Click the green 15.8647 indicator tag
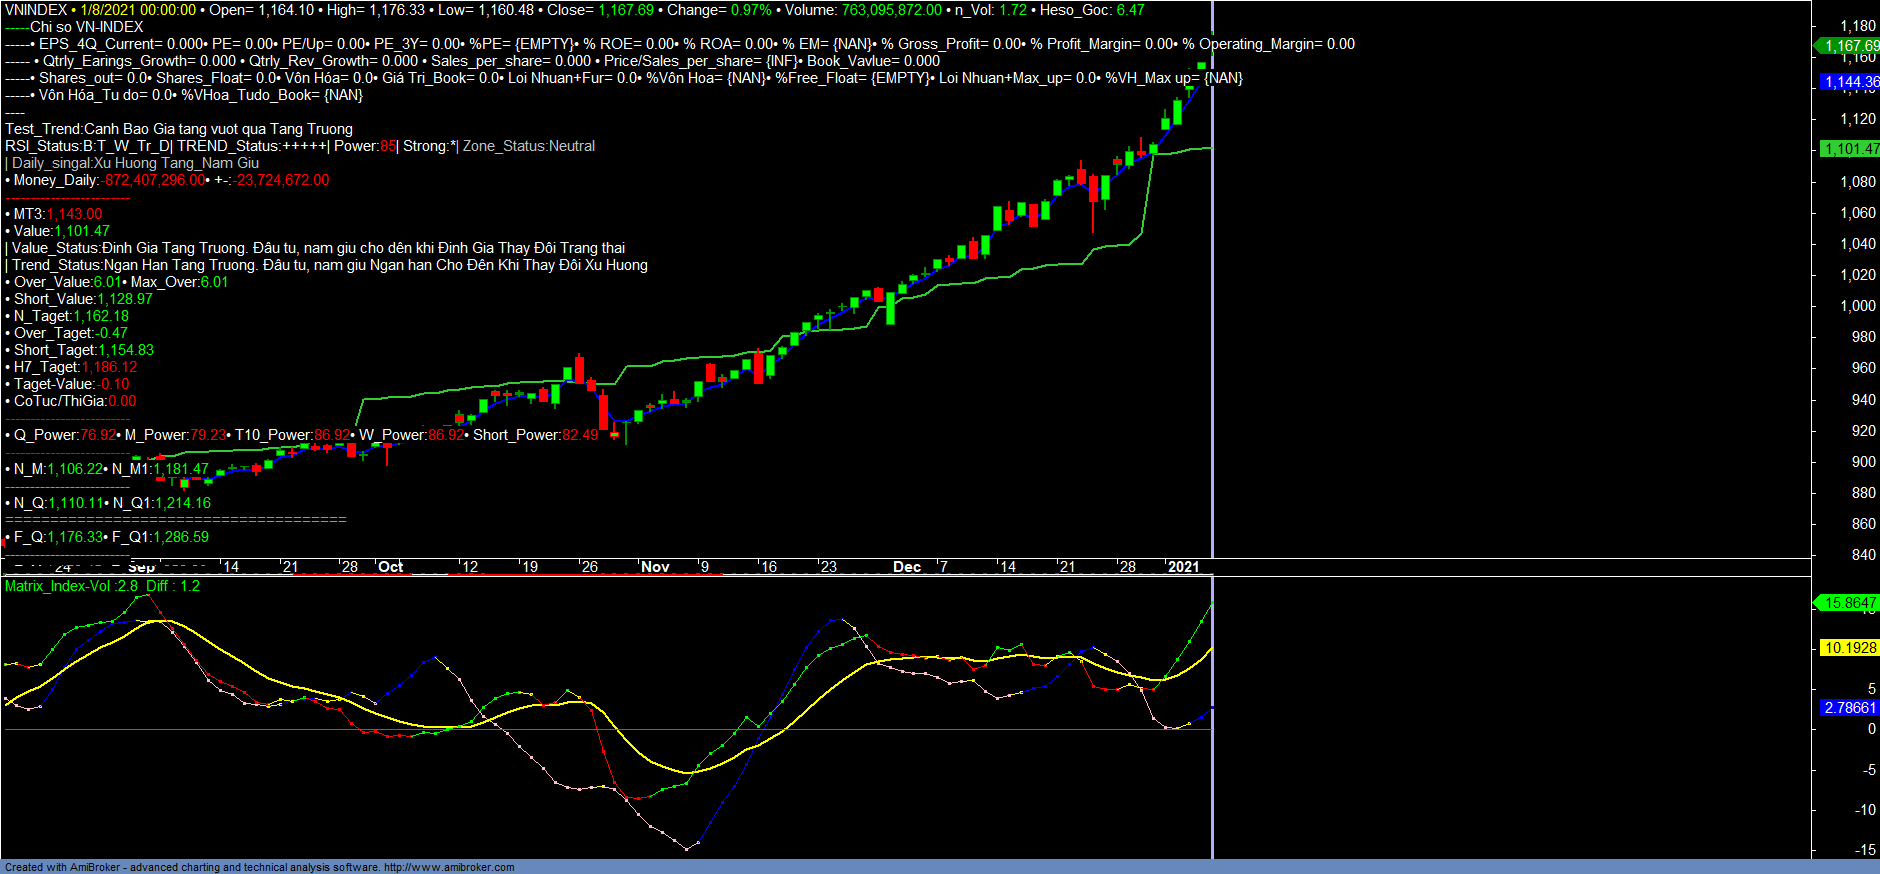 pyautogui.click(x=1849, y=603)
